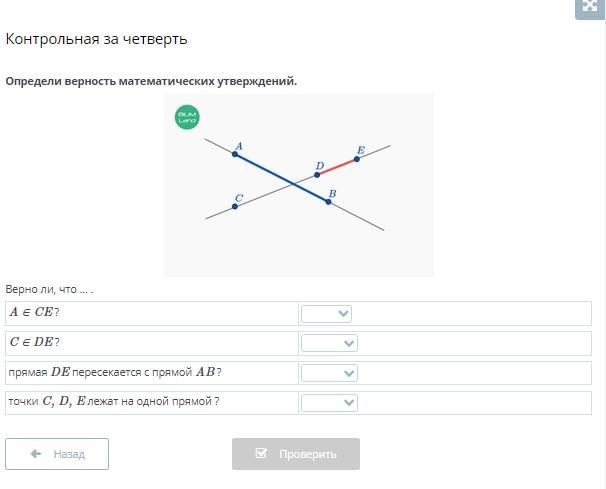Open dropdown for points C, D, E question

pyautogui.click(x=329, y=402)
